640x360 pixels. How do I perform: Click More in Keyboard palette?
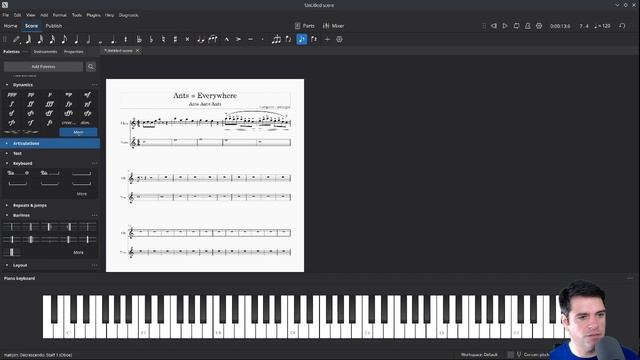point(82,194)
